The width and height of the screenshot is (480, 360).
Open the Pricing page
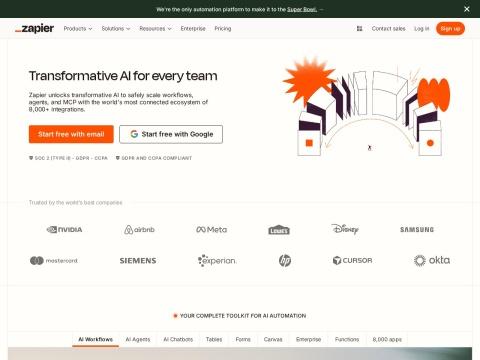pyautogui.click(x=223, y=29)
